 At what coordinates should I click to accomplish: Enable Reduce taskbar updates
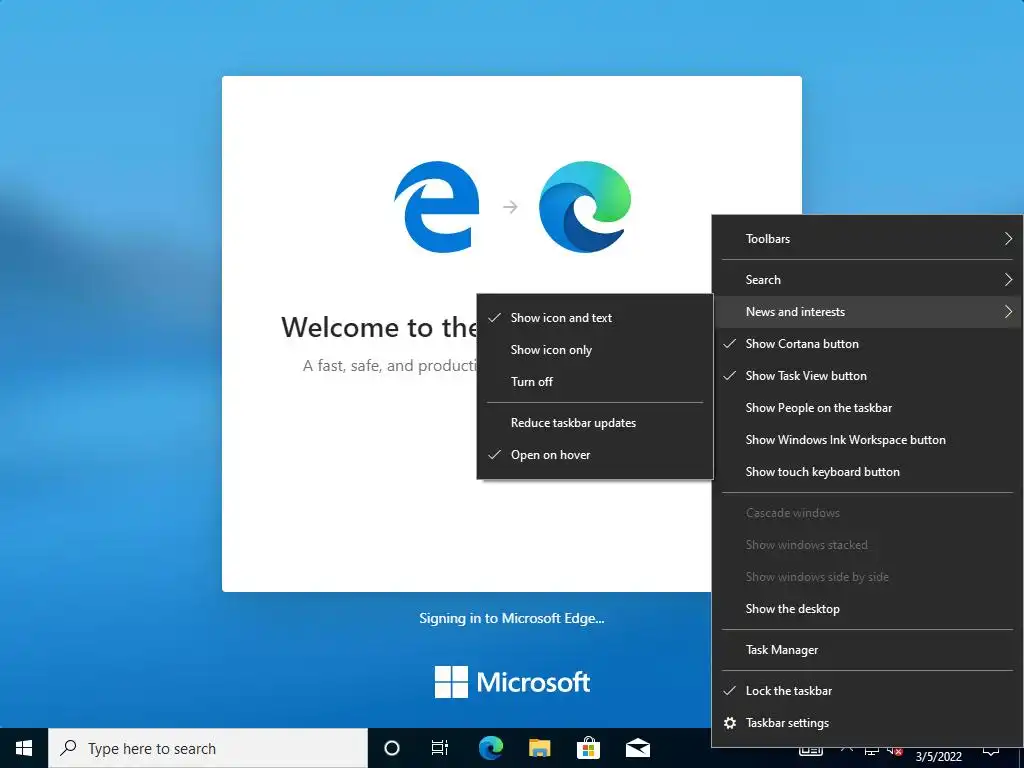click(594, 423)
